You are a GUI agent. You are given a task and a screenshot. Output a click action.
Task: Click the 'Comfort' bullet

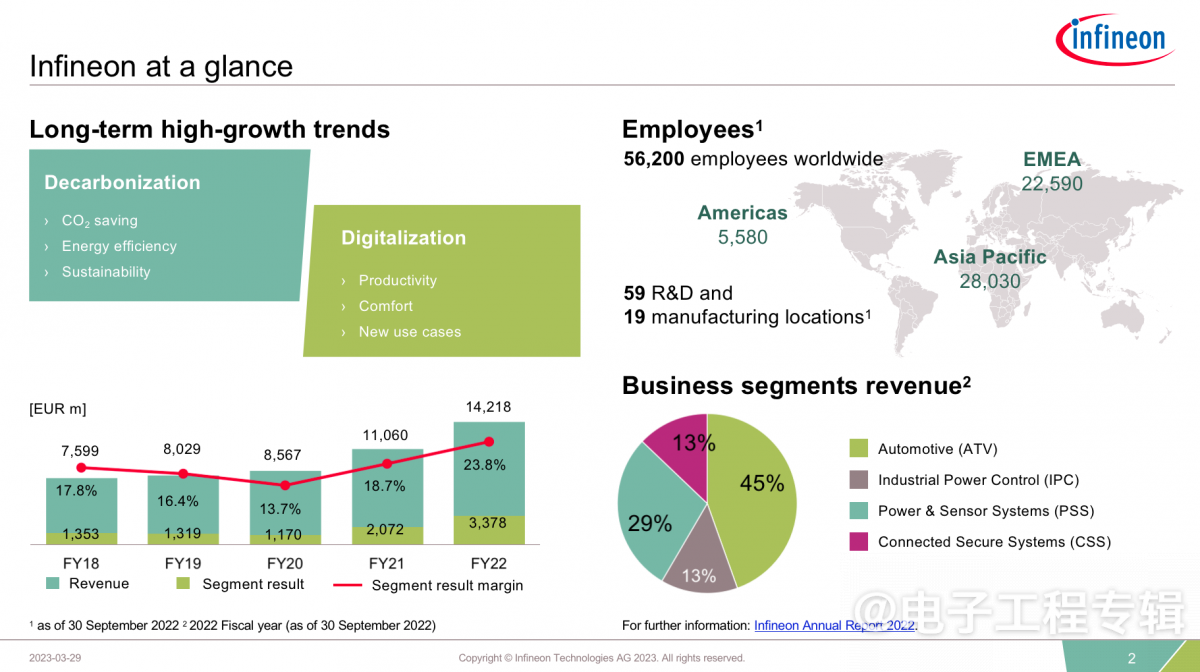coord(385,306)
